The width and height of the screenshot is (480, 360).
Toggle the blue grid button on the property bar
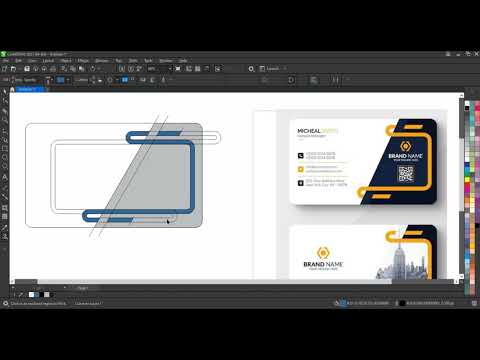tap(125, 80)
